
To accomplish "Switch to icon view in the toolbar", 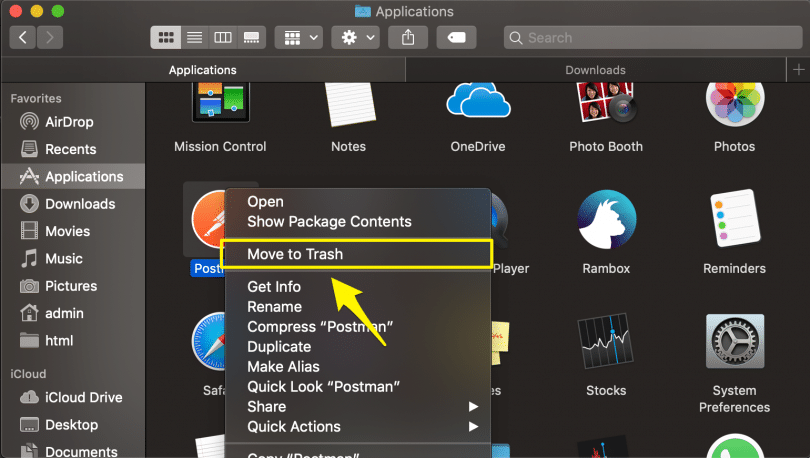I will coord(166,37).
